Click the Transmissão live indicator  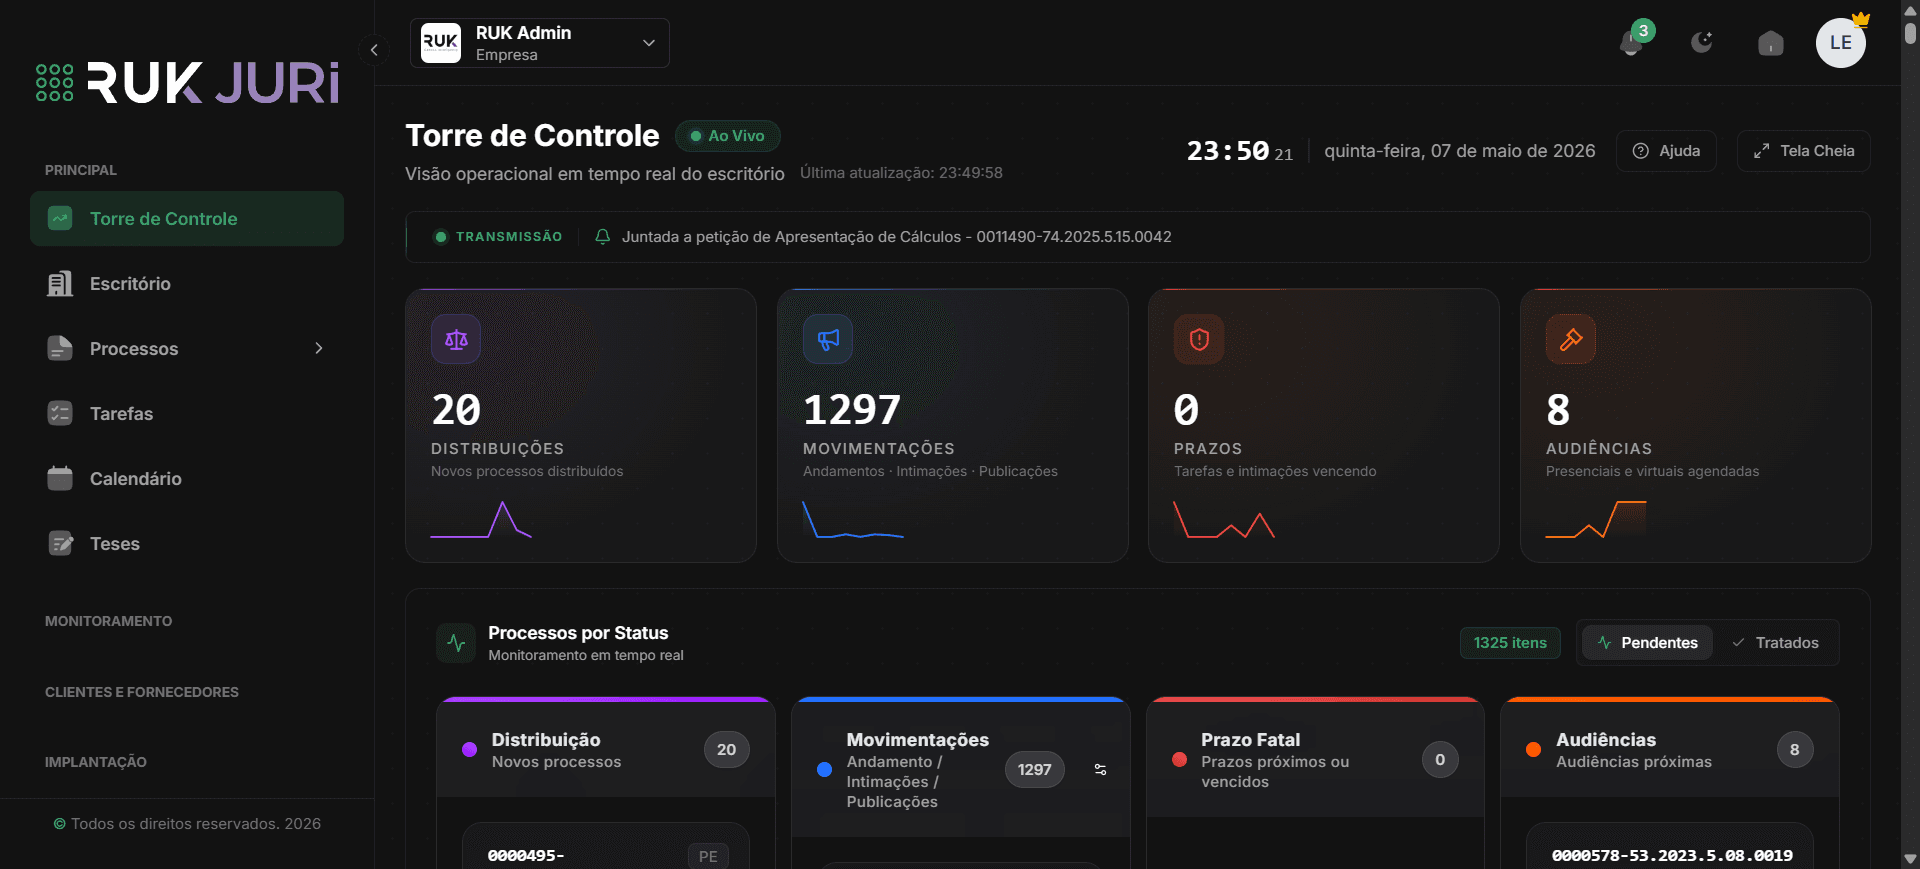(x=498, y=237)
